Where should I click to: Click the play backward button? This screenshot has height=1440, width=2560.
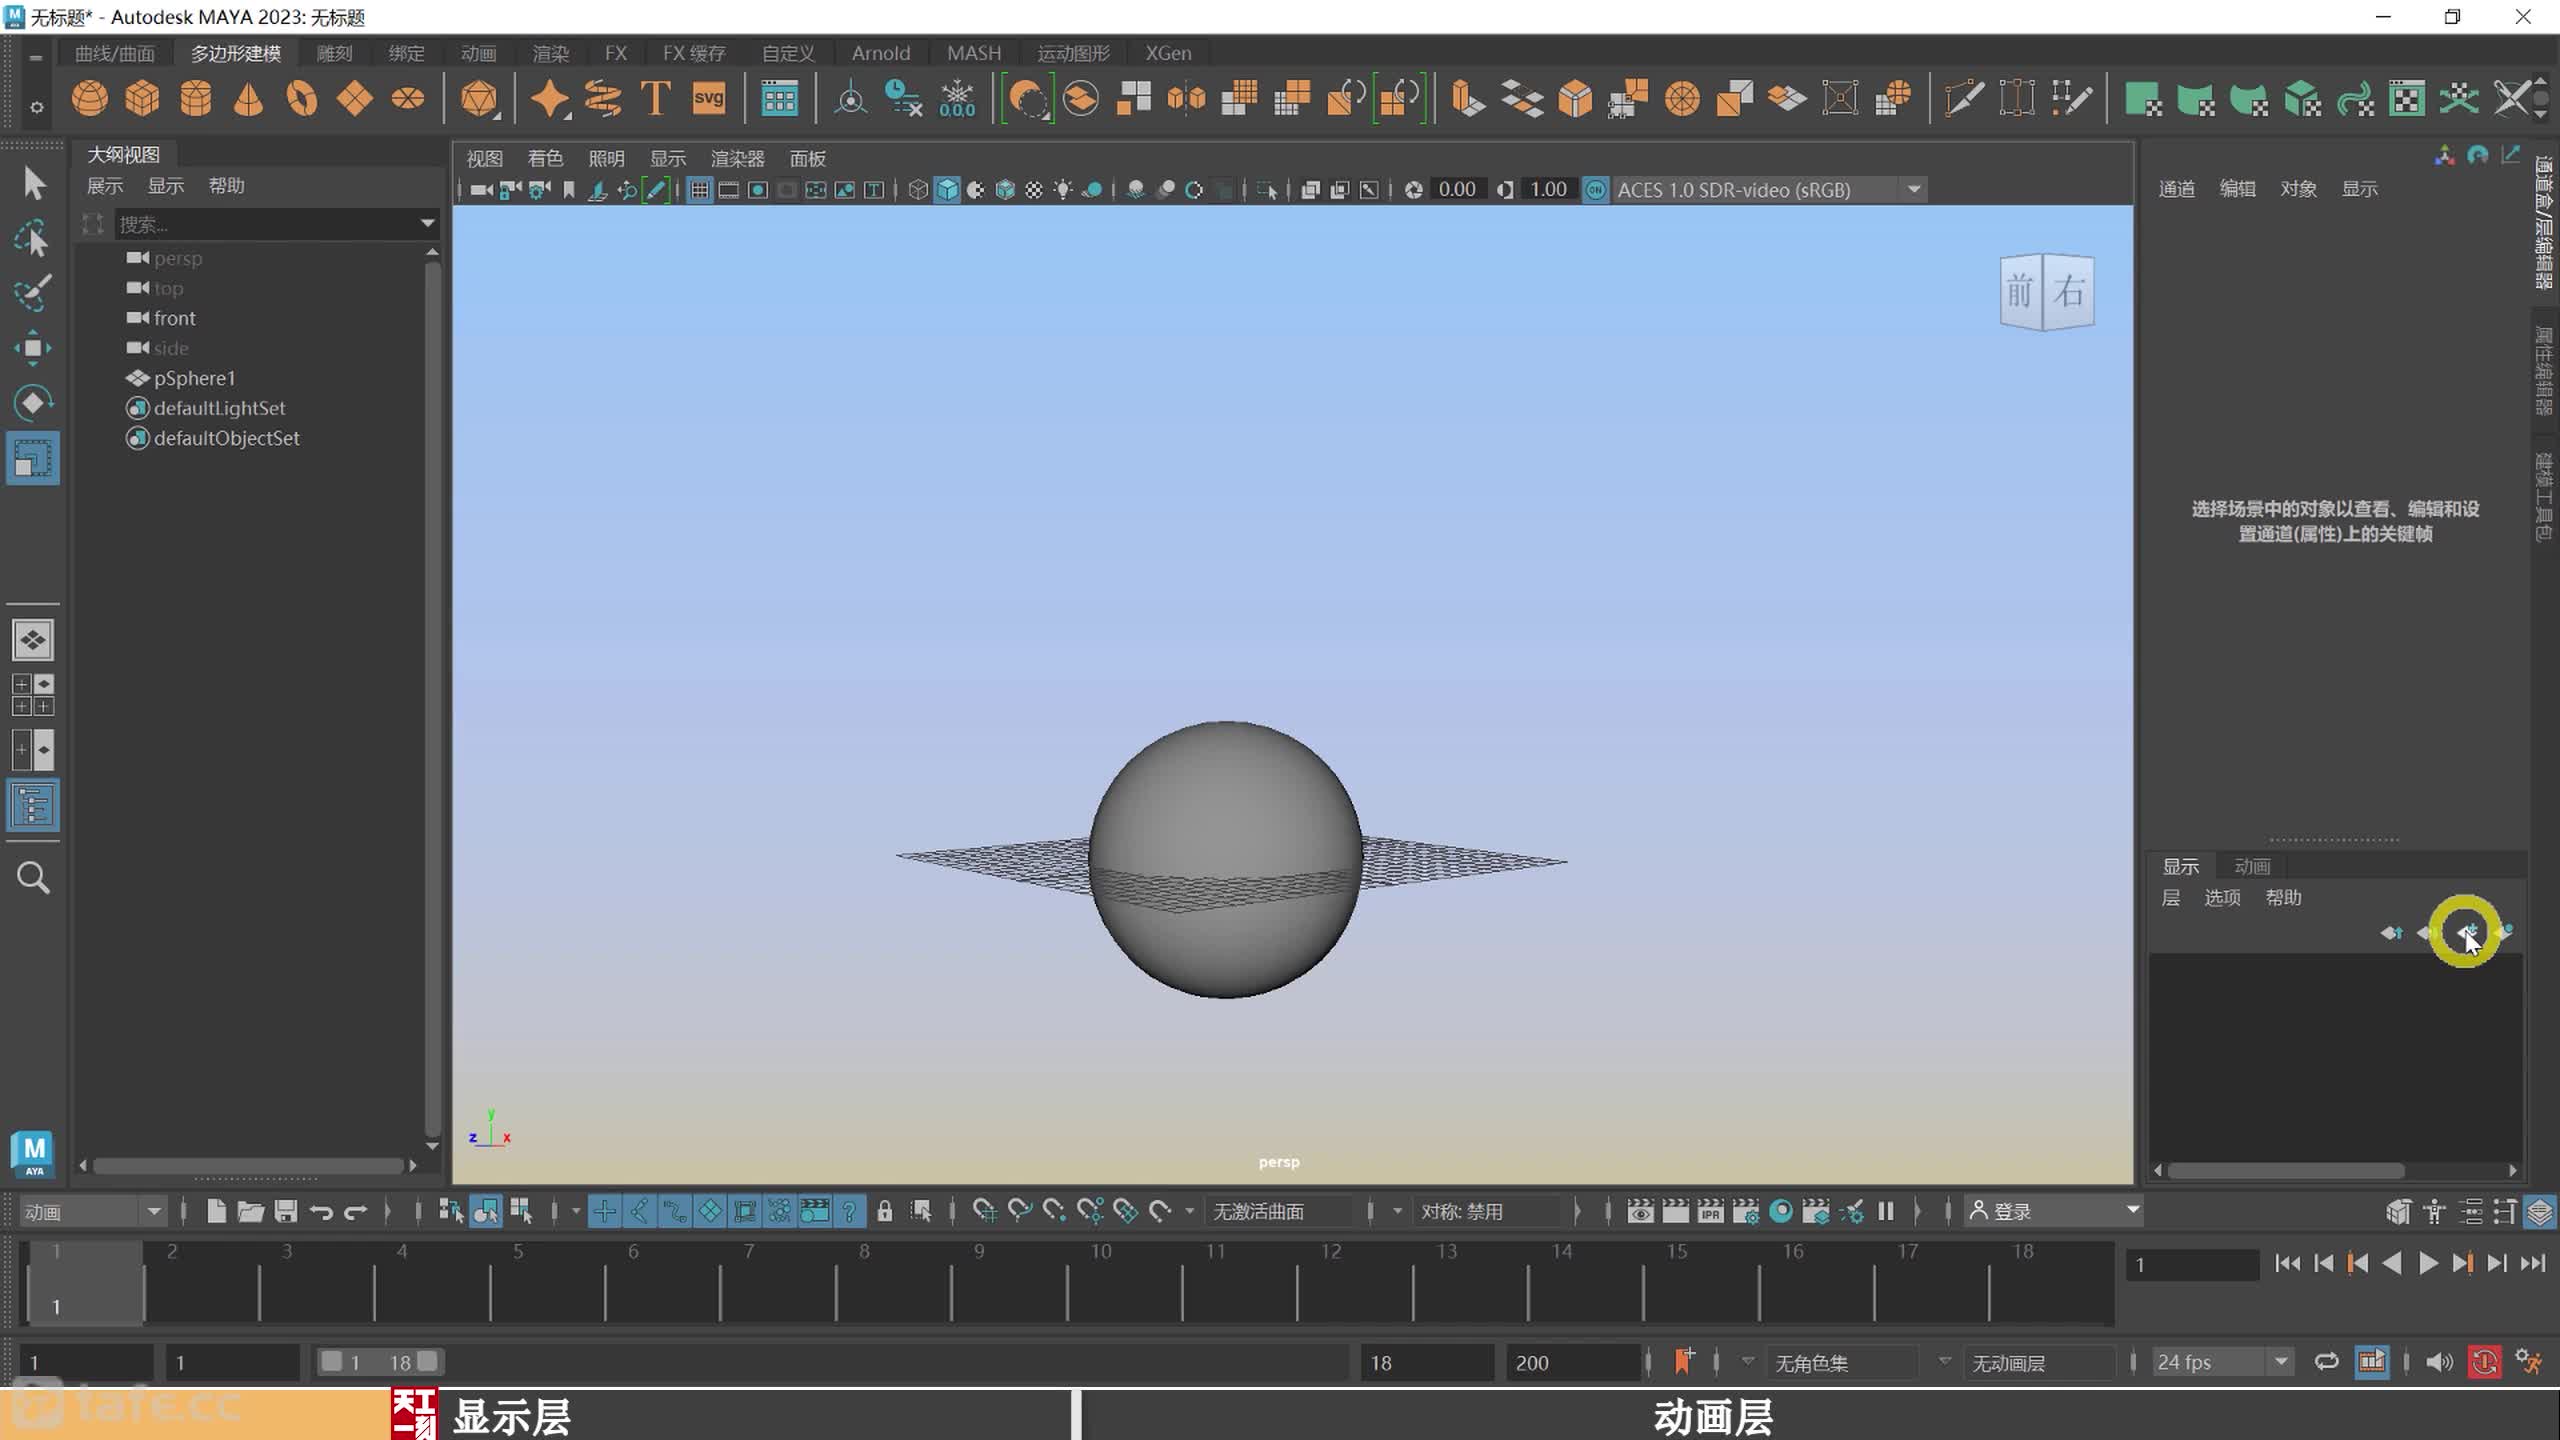[x=2392, y=1264]
